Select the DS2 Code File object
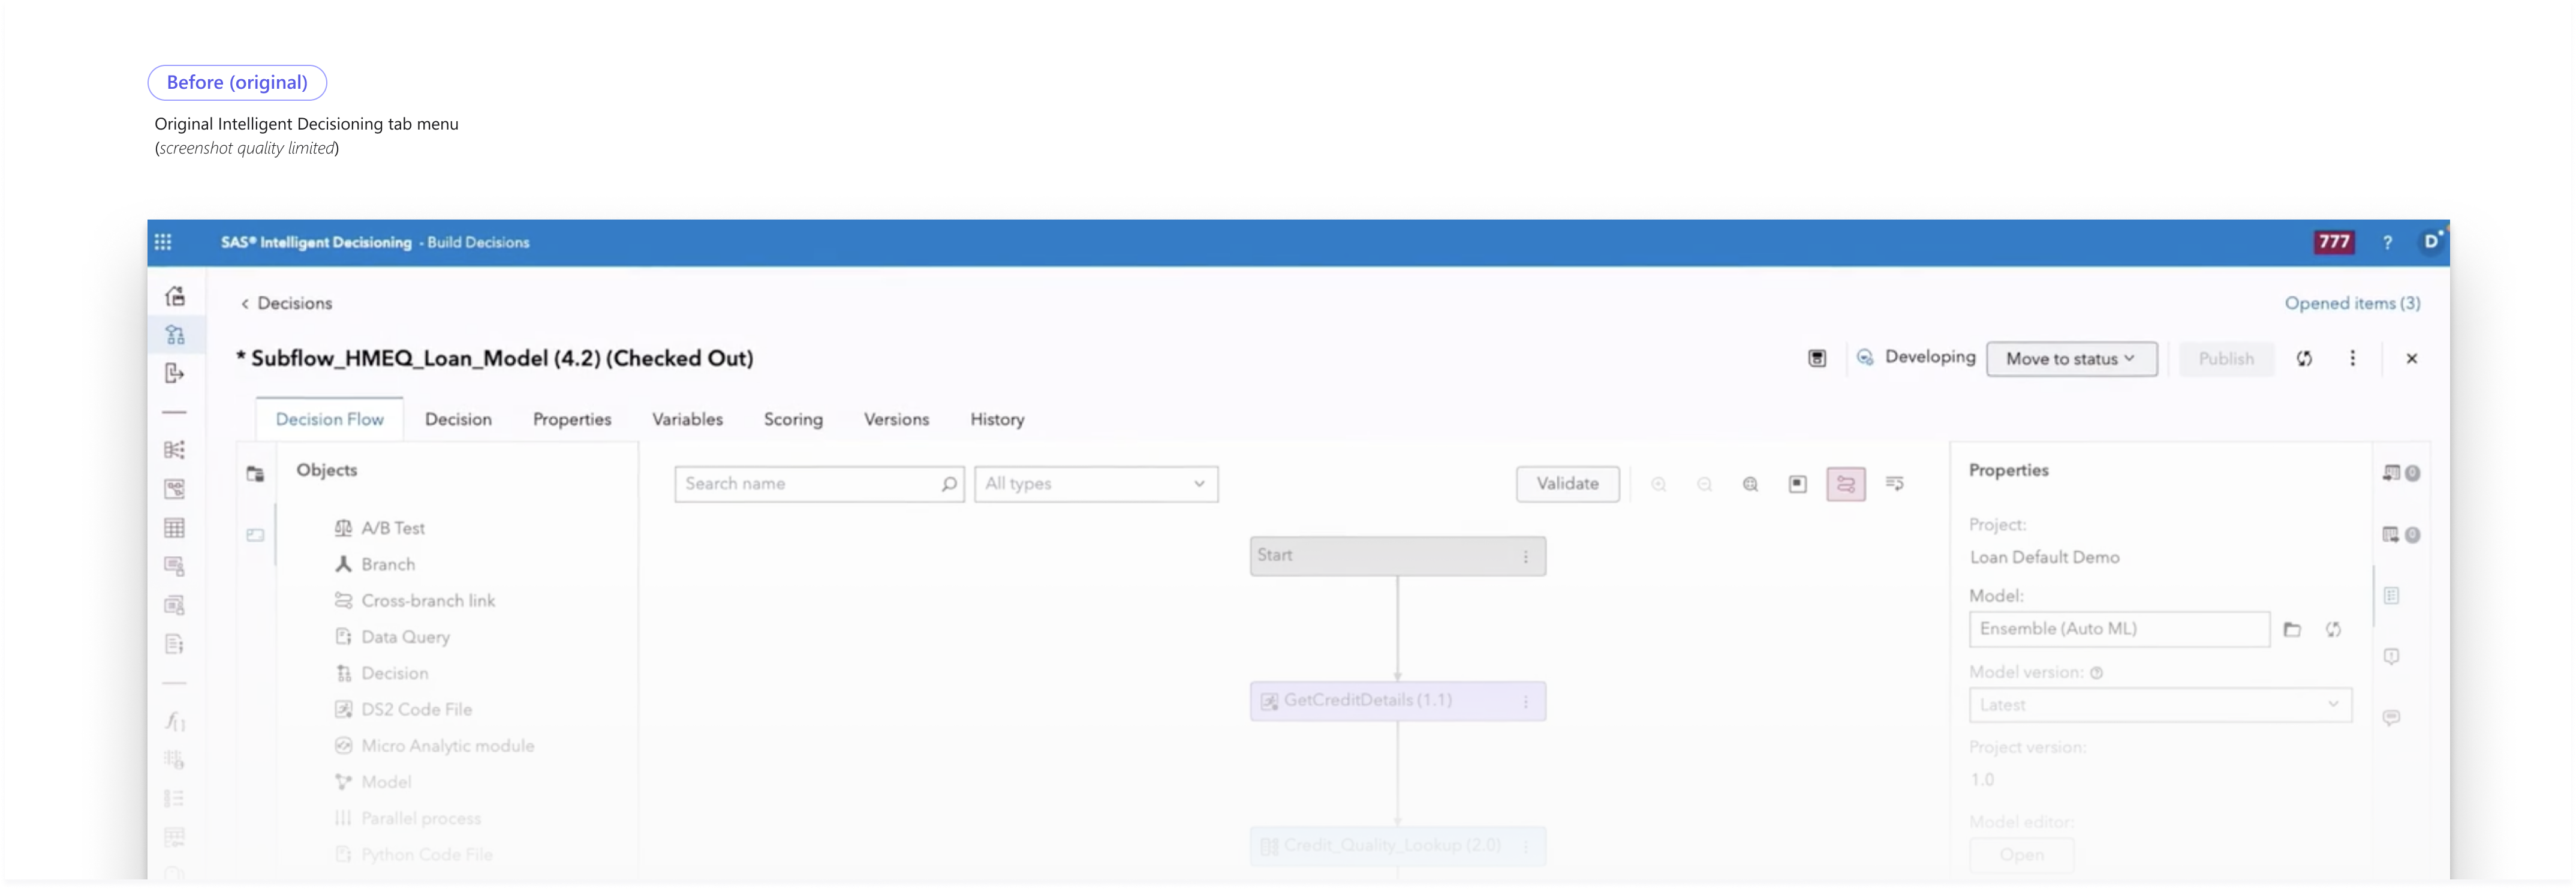This screenshot has height=889, width=2576. (x=403, y=710)
